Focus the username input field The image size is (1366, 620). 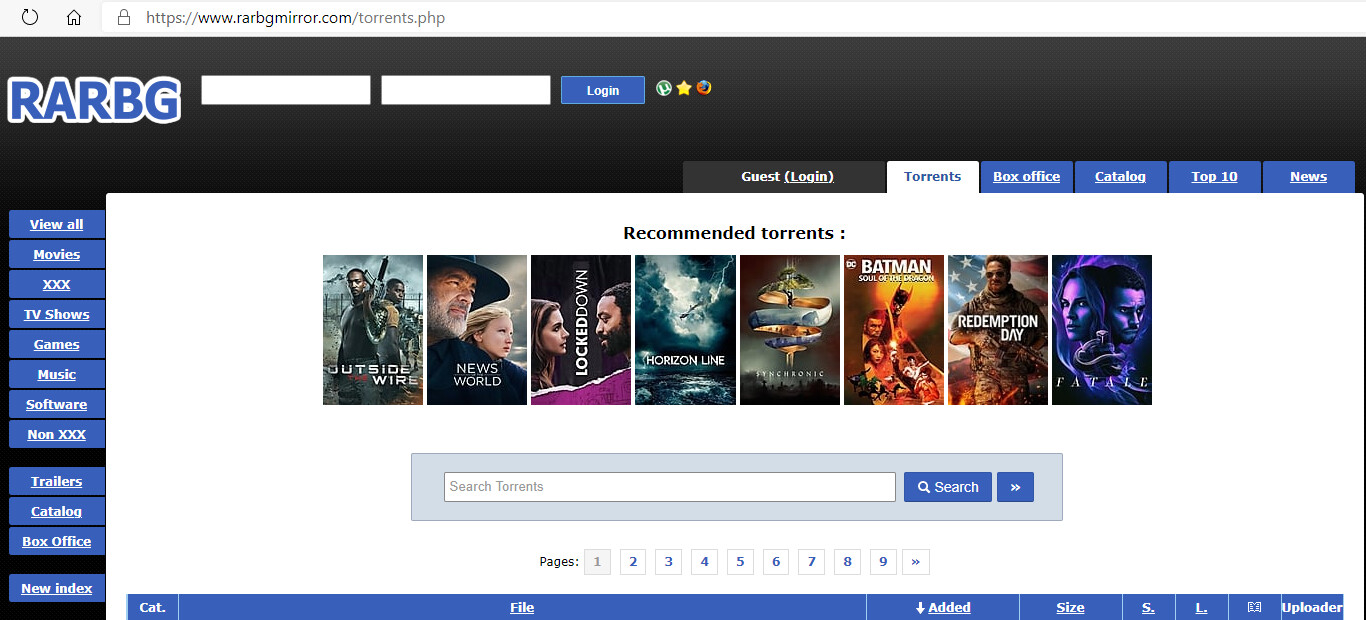(286, 90)
